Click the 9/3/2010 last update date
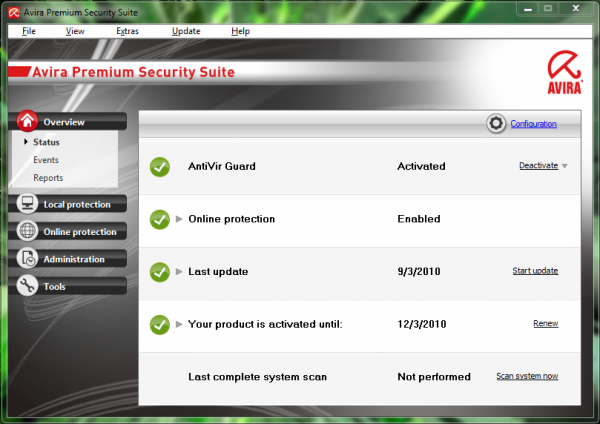Image resolution: width=600 pixels, height=424 pixels. coord(419,271)
